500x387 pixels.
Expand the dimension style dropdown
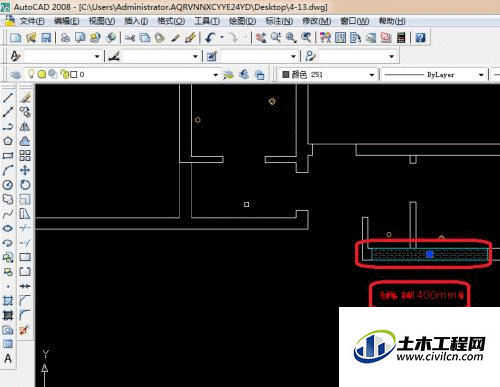click(195, 56)
